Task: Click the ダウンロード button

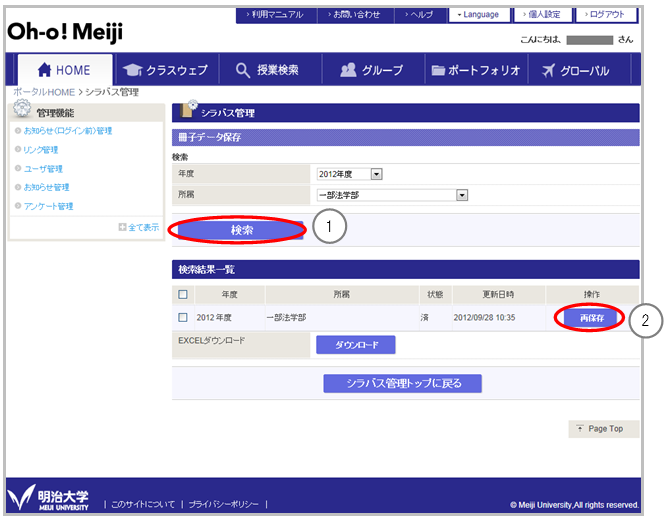Action: click(x=356, y=345)
